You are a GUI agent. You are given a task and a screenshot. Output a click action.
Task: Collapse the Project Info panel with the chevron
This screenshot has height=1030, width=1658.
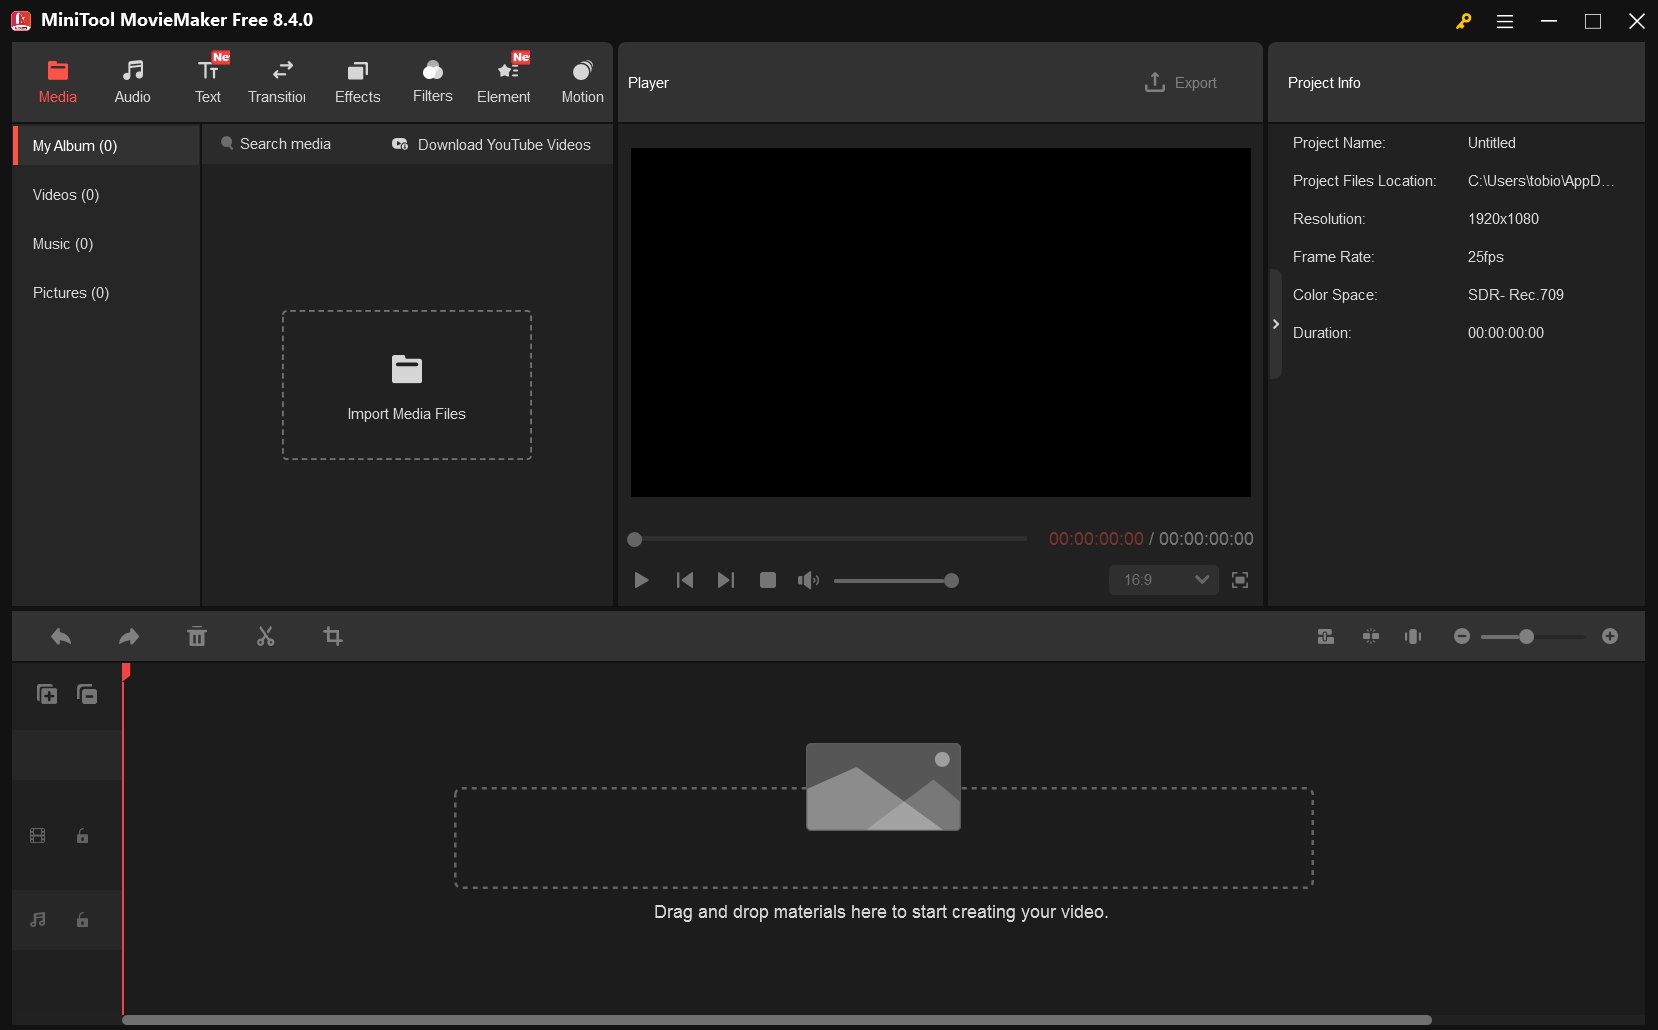point(1276,324)
